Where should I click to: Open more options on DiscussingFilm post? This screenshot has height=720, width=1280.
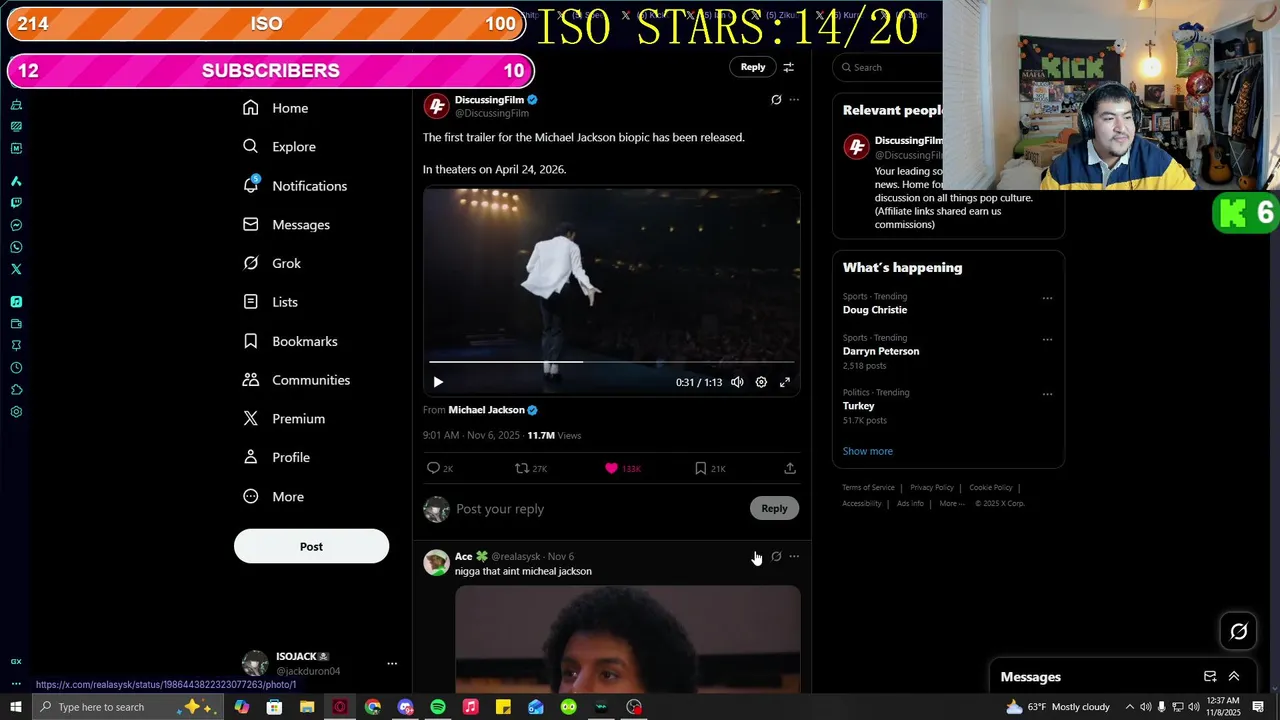click(794, 100)
